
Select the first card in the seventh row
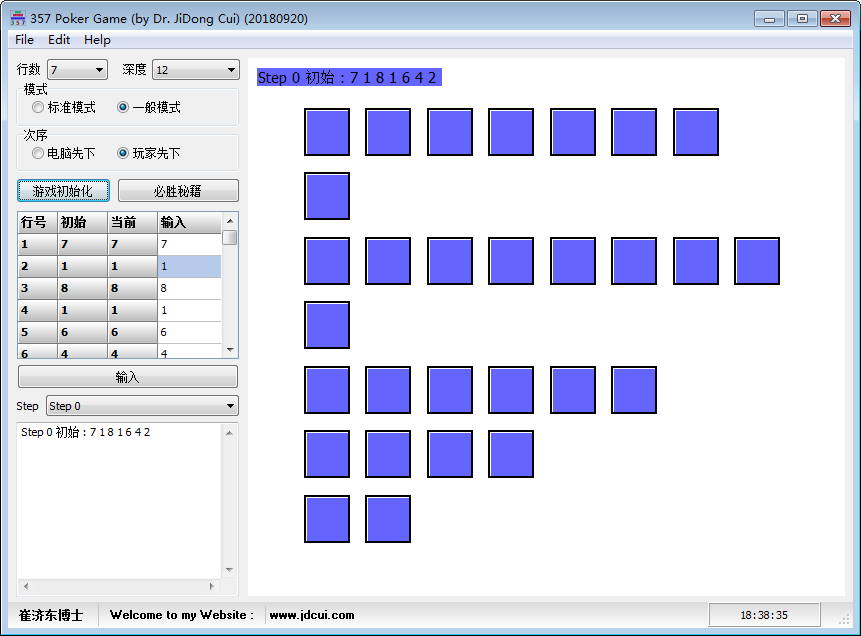(x=327, y=519)
